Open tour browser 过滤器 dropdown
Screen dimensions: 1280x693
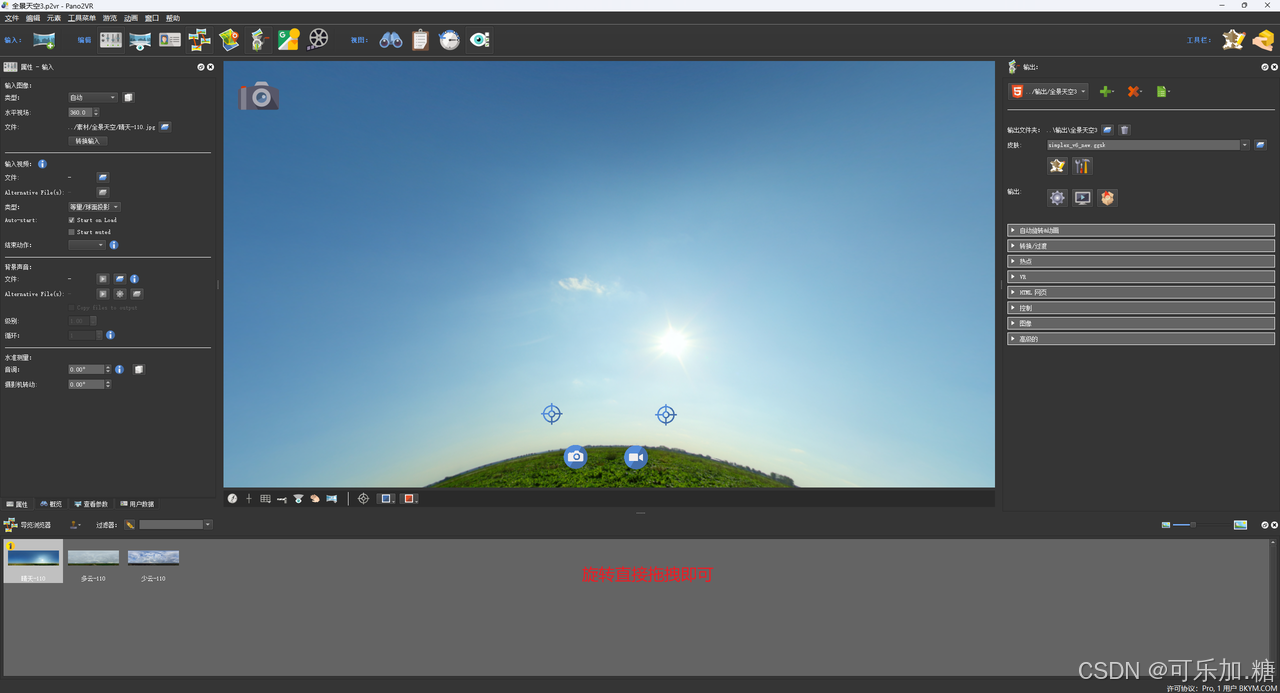pos(175,524)
